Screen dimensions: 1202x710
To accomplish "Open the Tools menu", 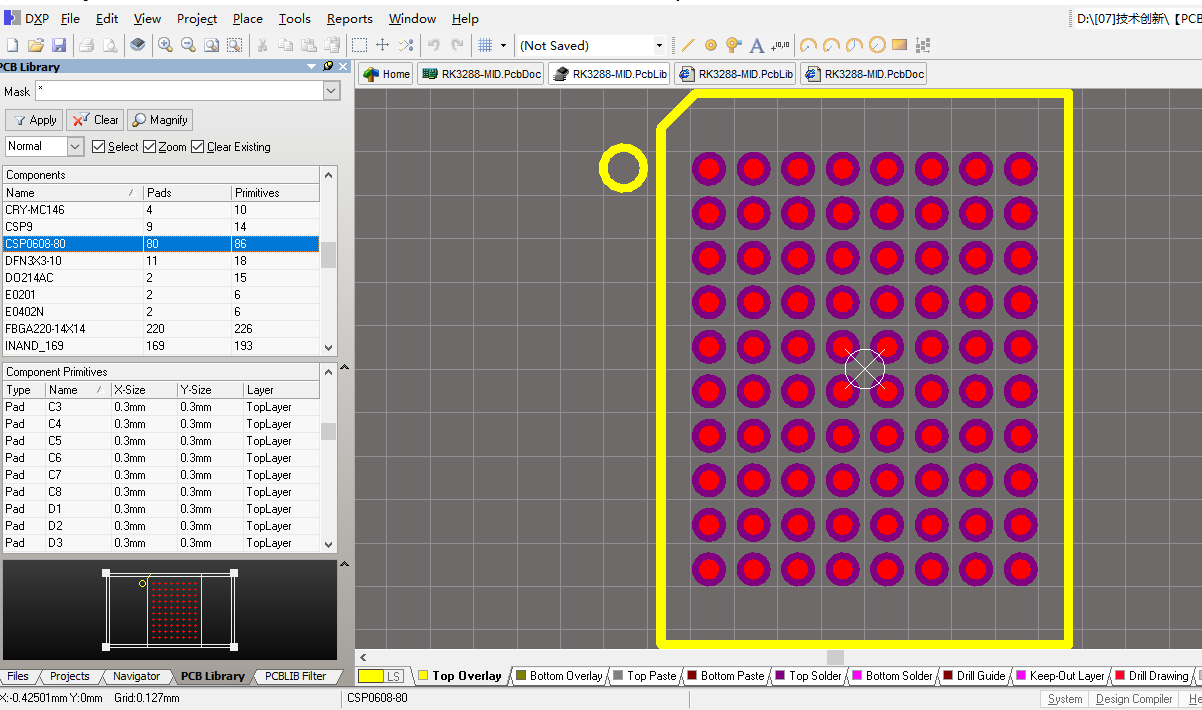I will tap(294, 18).
